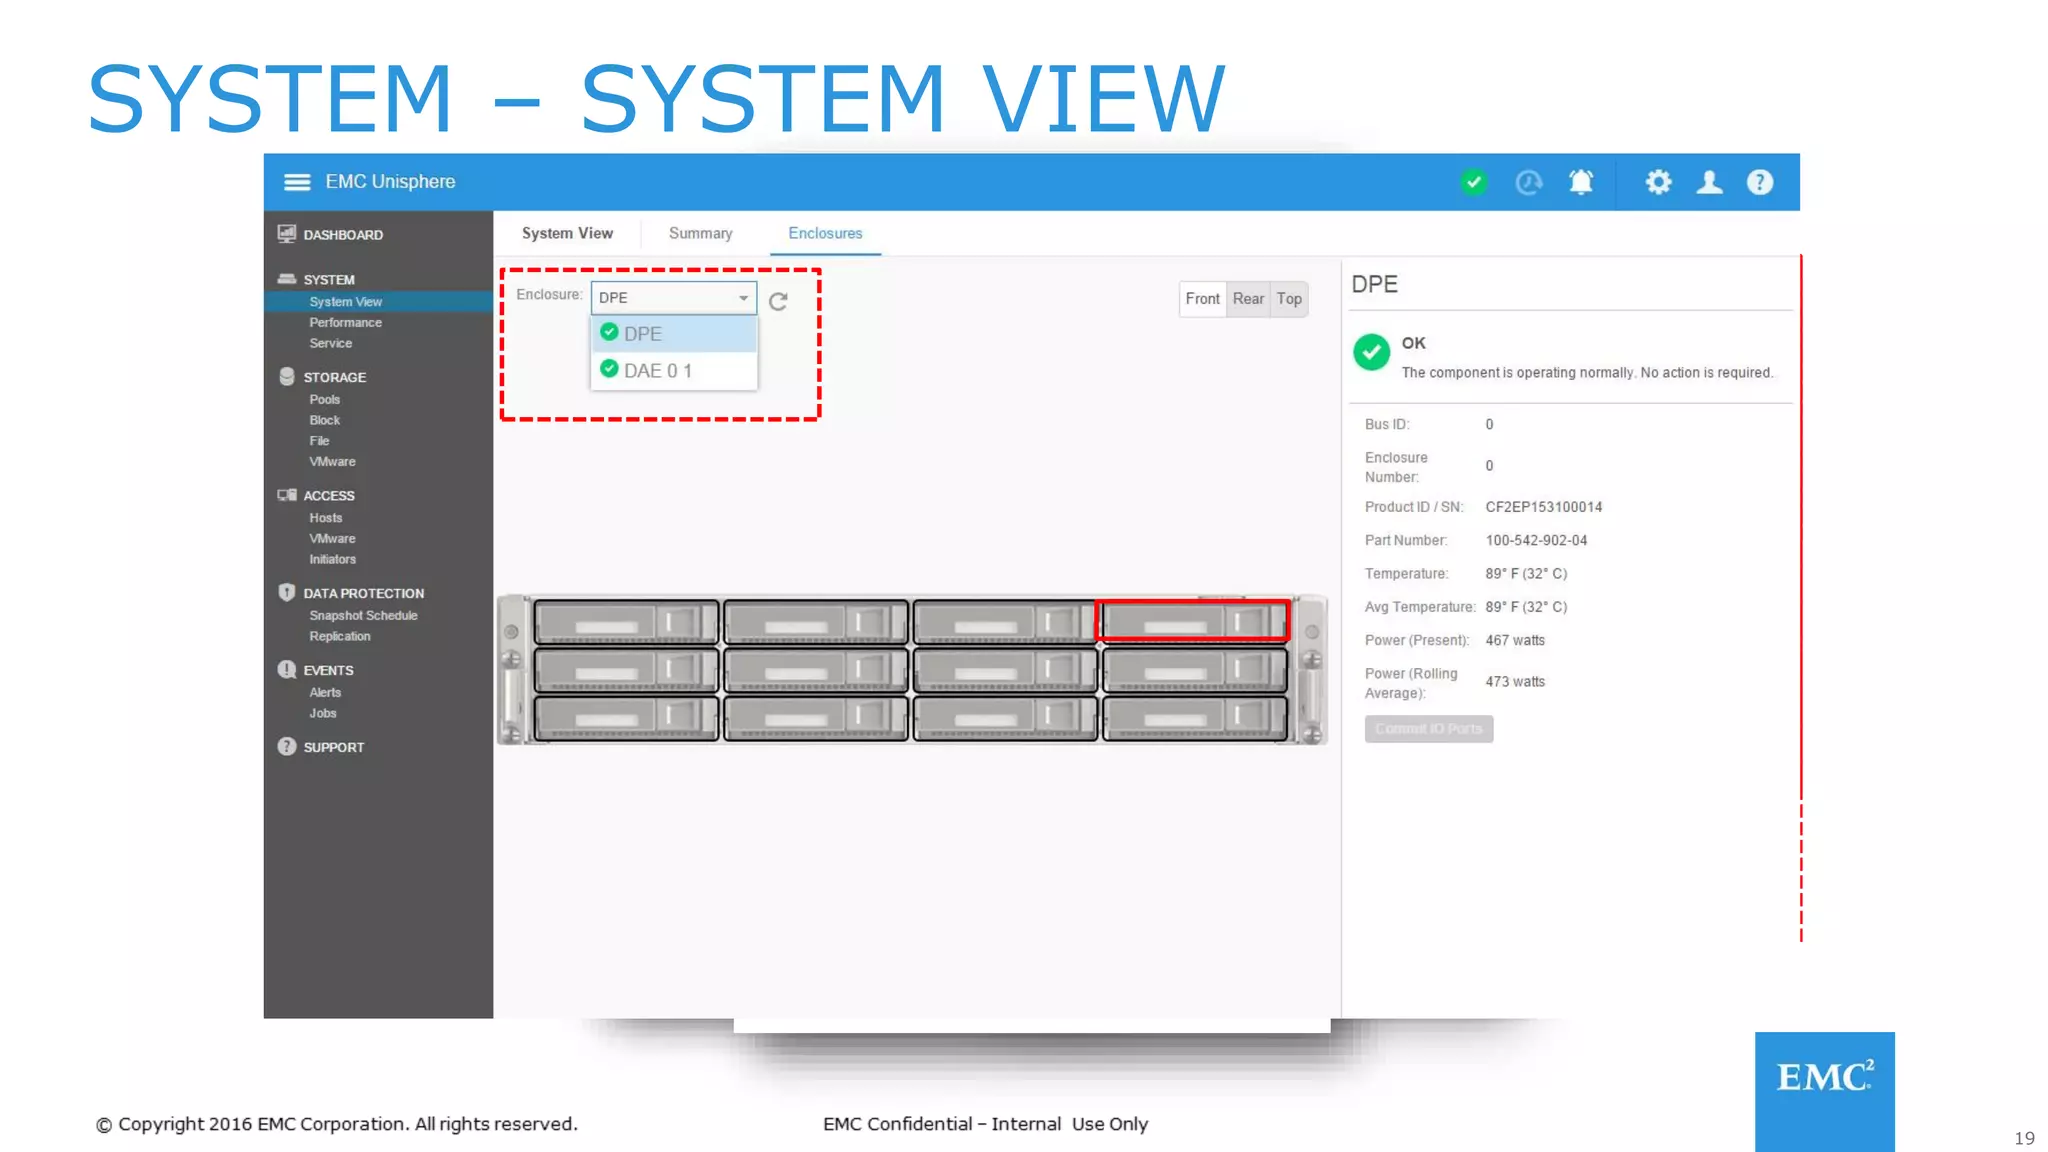2048x1152 pixels.
Task: Click the Power Present value 467 watts
Action: coord(1515,640)
